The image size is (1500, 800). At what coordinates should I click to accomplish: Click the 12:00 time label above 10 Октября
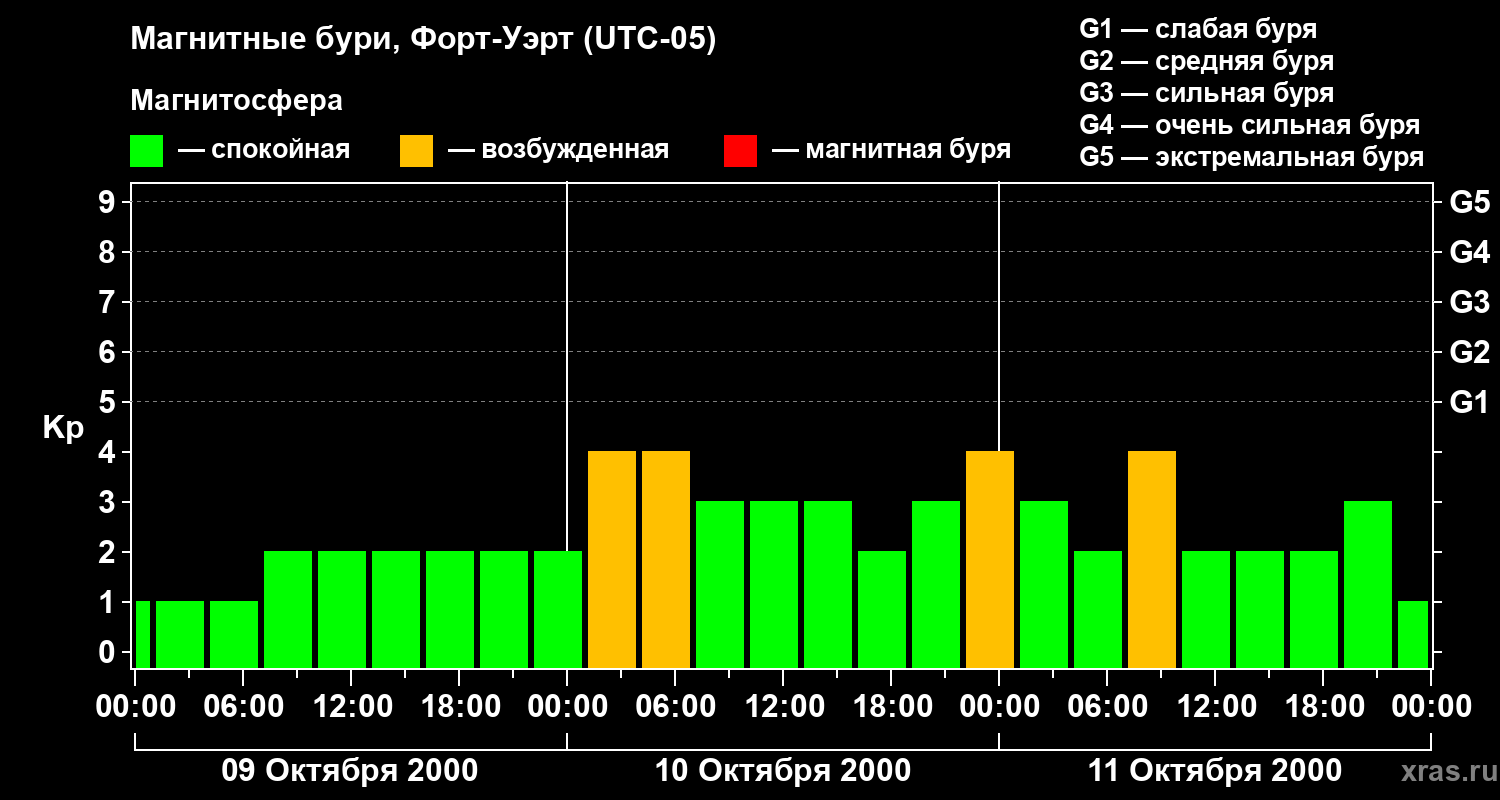[x=783, y=706]
